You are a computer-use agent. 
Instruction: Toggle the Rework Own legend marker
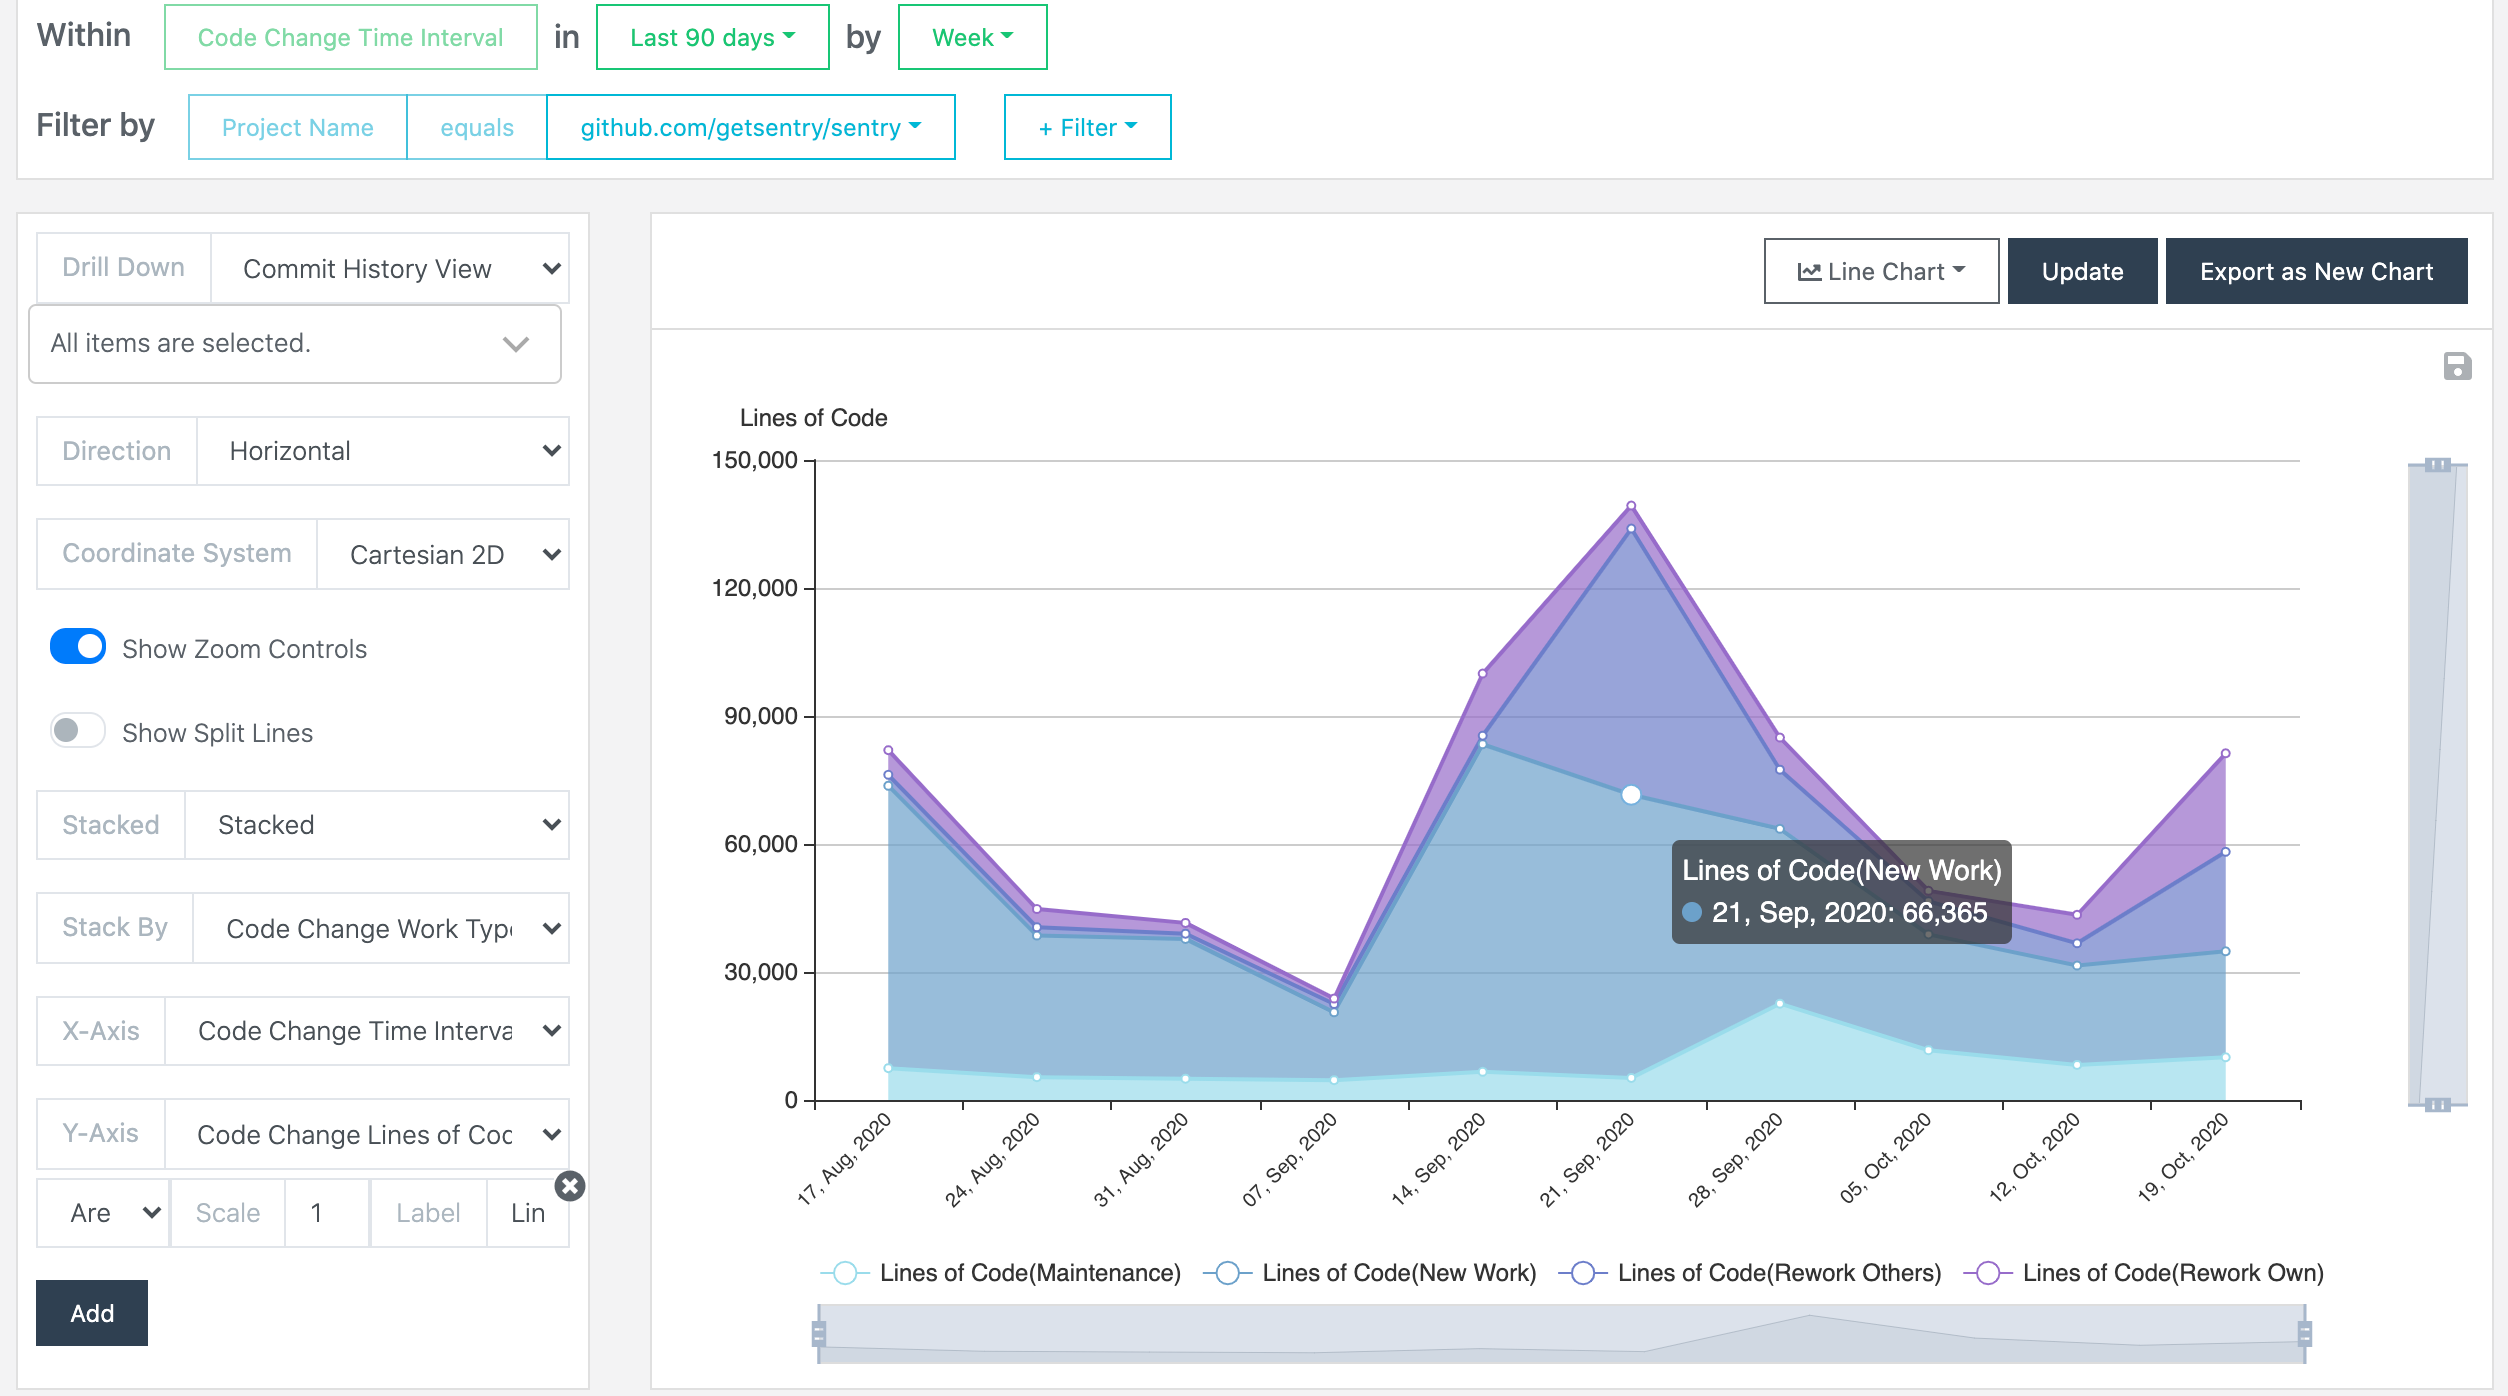pos(1988,1273)
